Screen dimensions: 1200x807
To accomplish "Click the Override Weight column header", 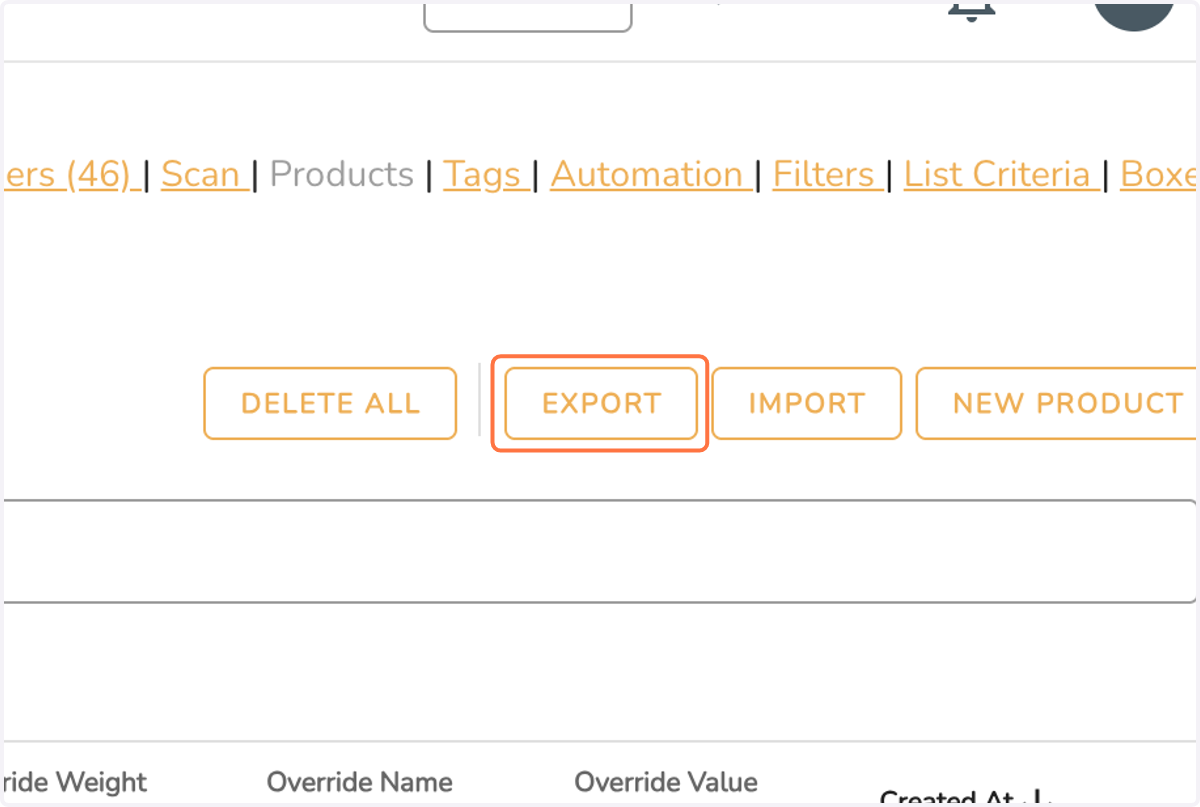I will [74, 782].
